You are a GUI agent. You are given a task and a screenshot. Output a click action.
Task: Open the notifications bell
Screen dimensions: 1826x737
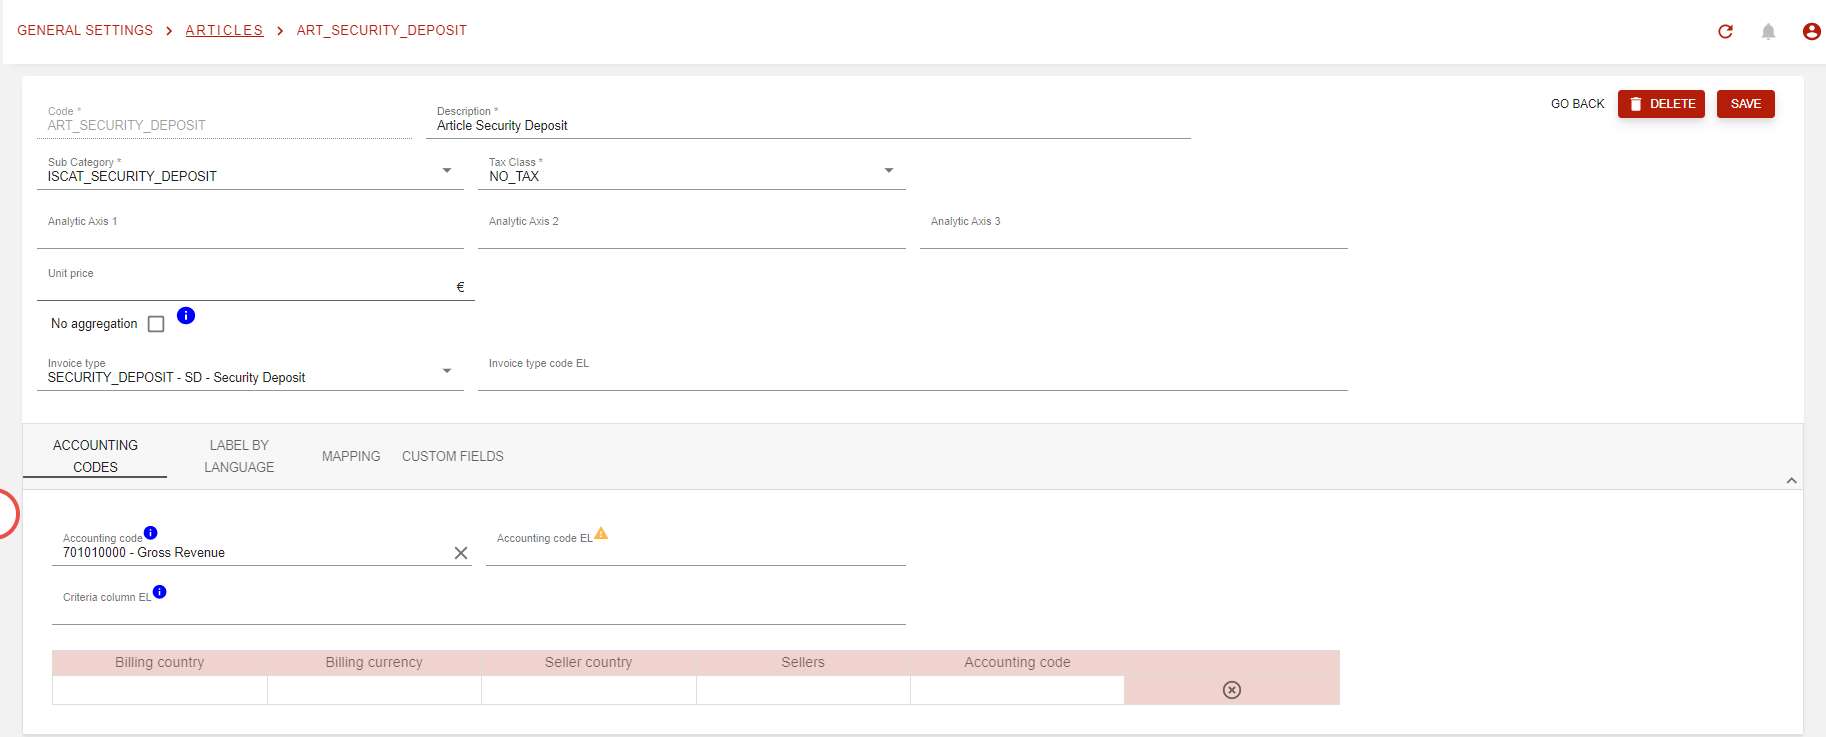pyautogui.click(x=1768, y=32)
